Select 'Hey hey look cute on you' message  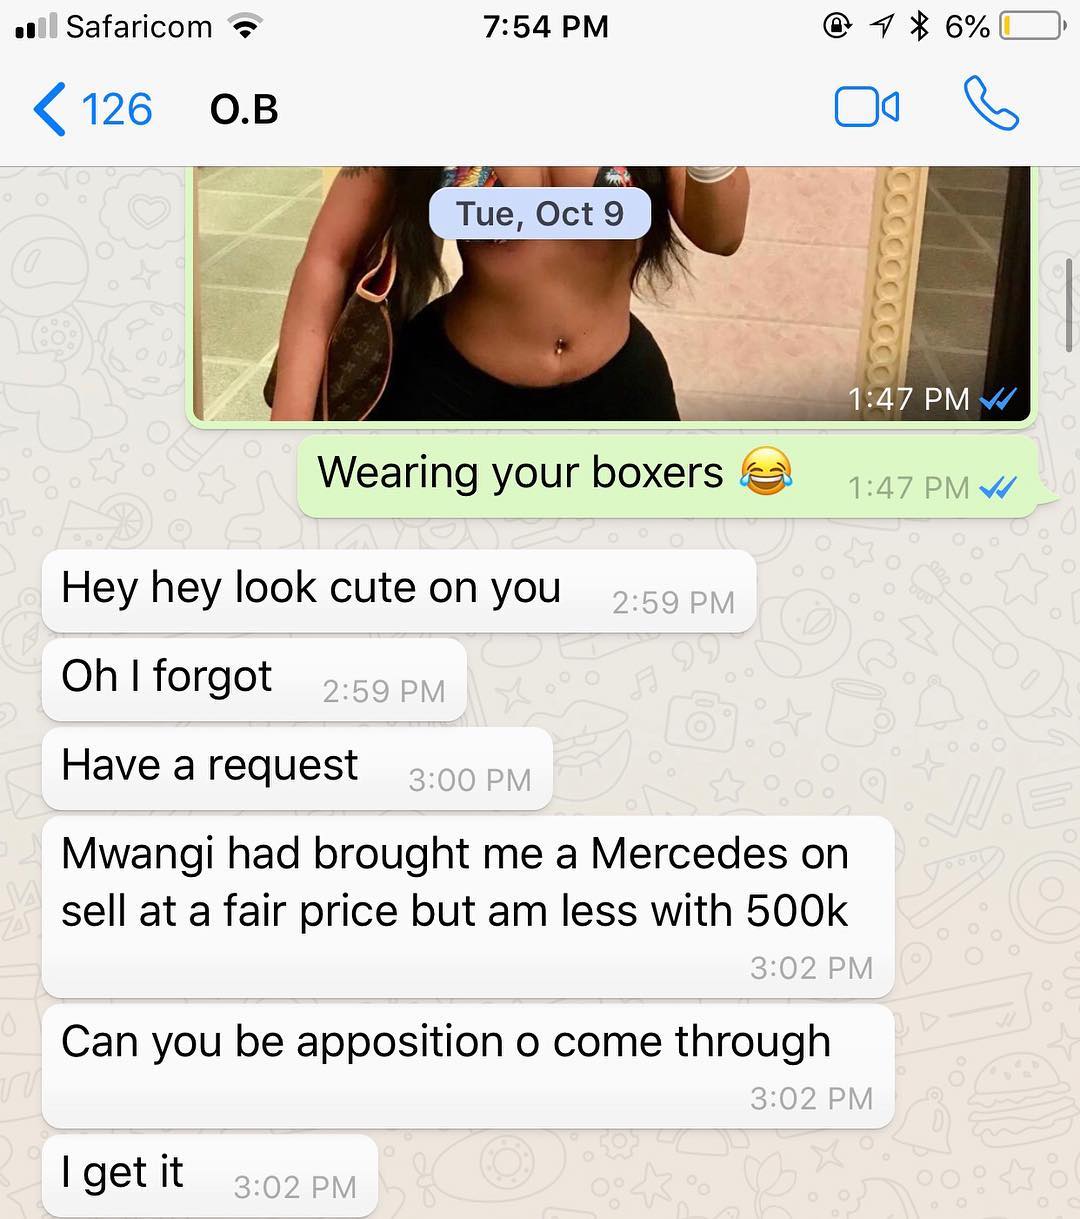coord(399,591)
